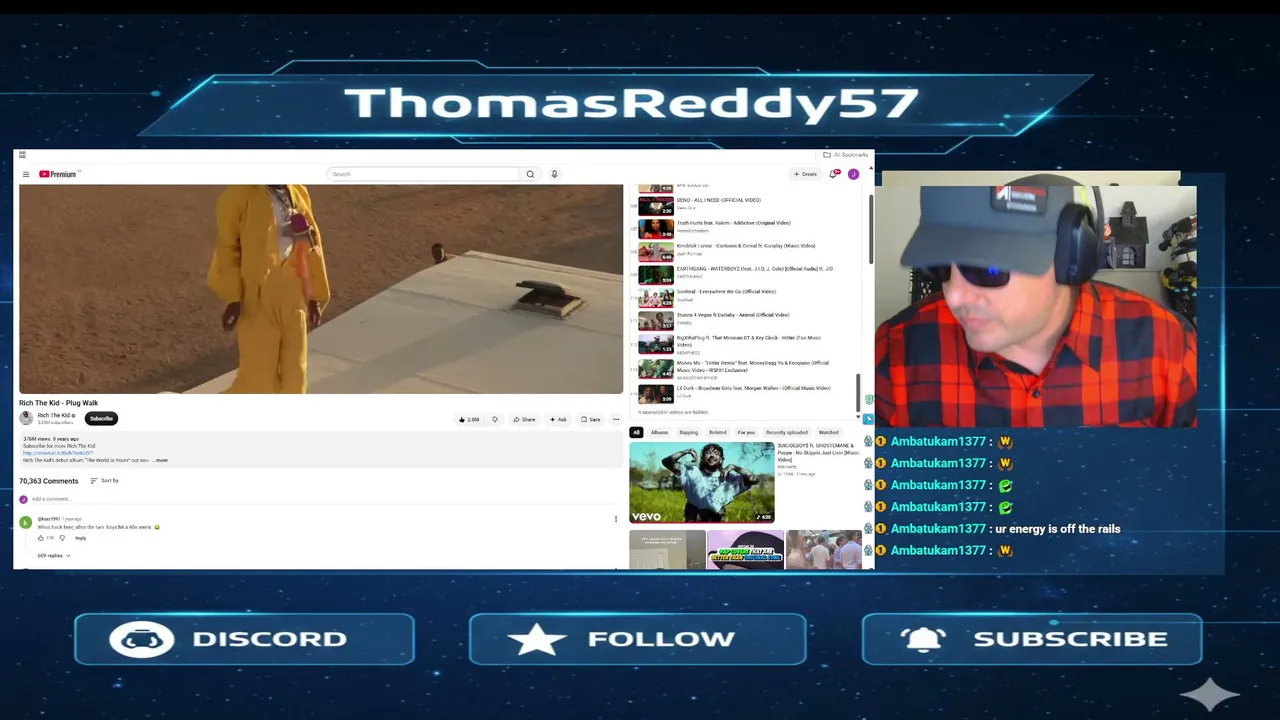Save the video to a playlist
This screenshot has width=1280, height=720.
[591, 420]
